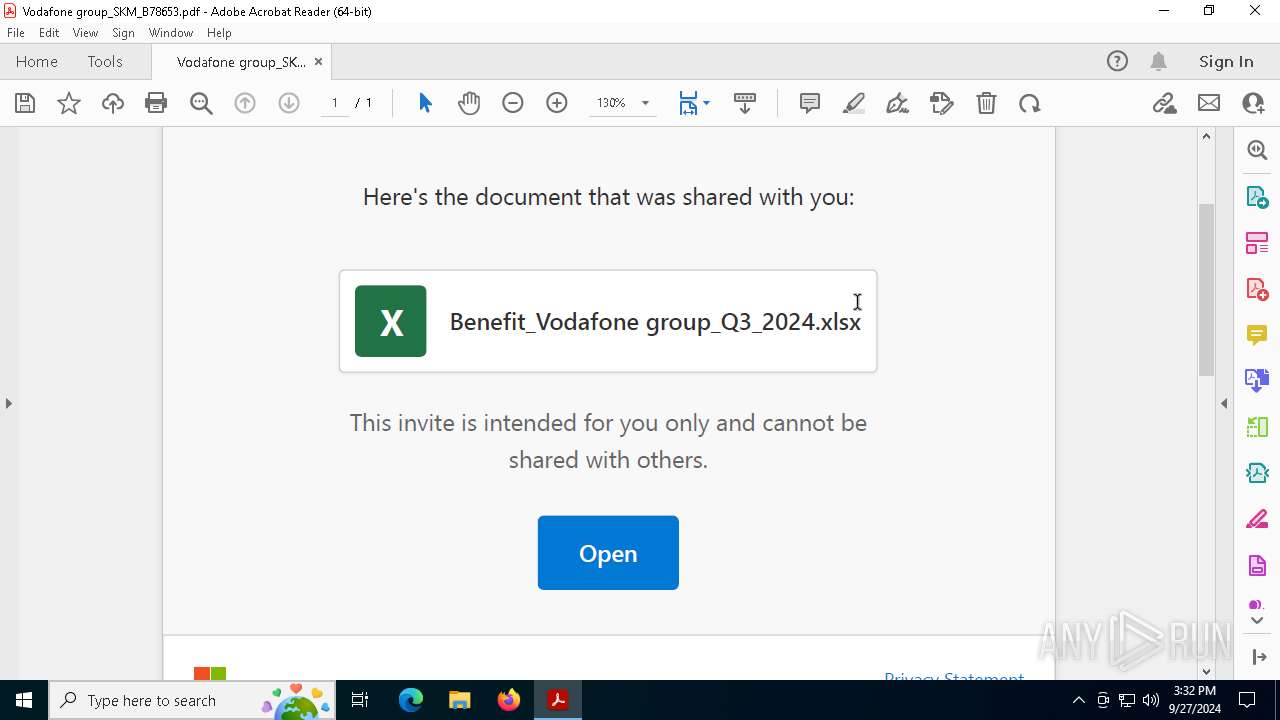The width and height of the screenshot is (1280, 720).
Task: Open the Help menu
Action: click(x=219, y=33)
